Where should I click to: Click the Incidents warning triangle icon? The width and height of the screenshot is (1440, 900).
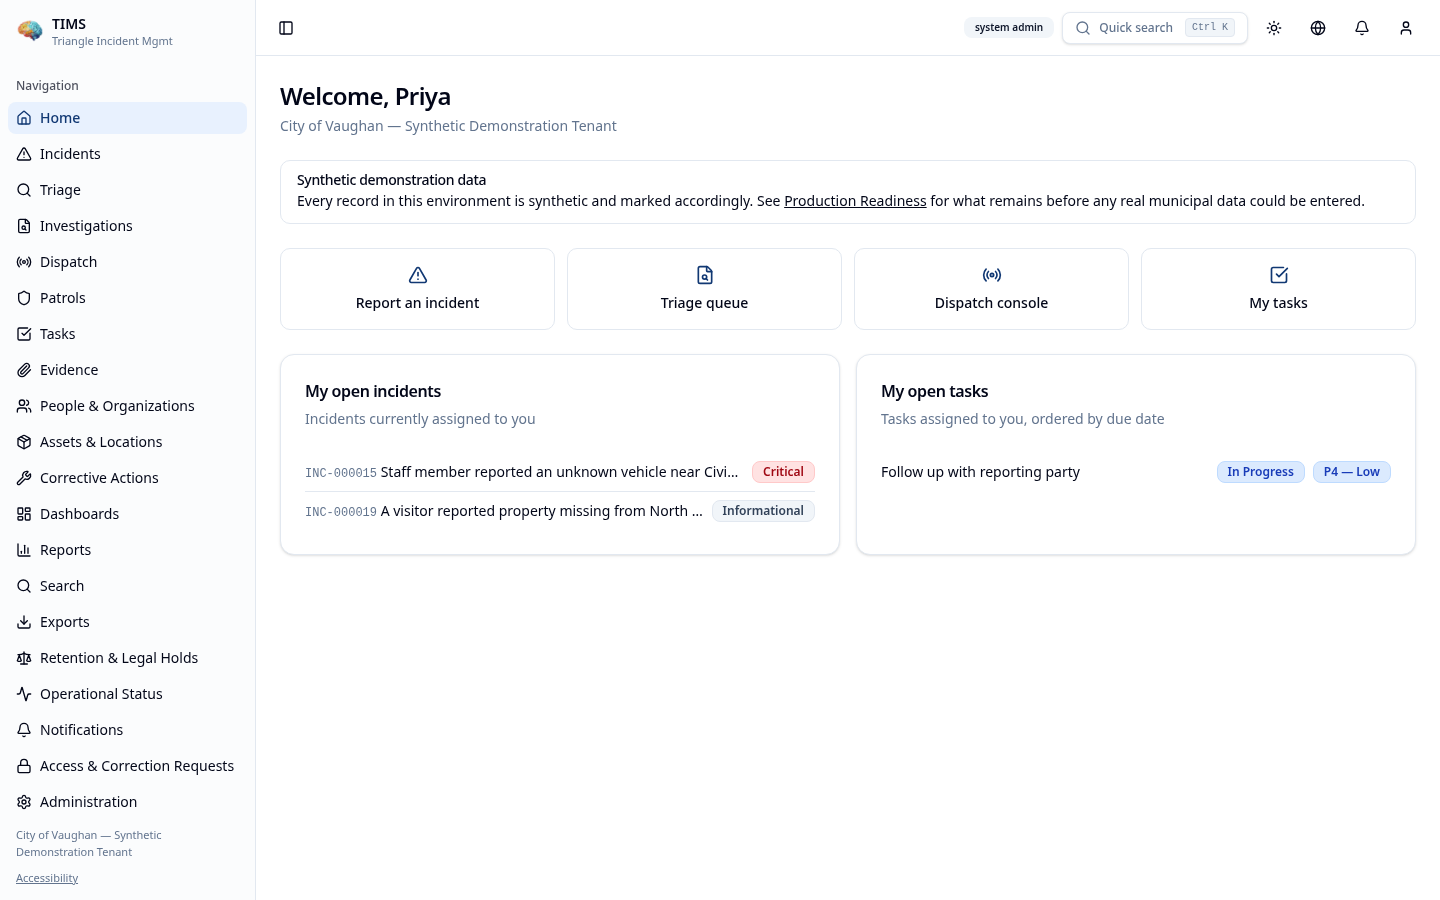point(24,154)
